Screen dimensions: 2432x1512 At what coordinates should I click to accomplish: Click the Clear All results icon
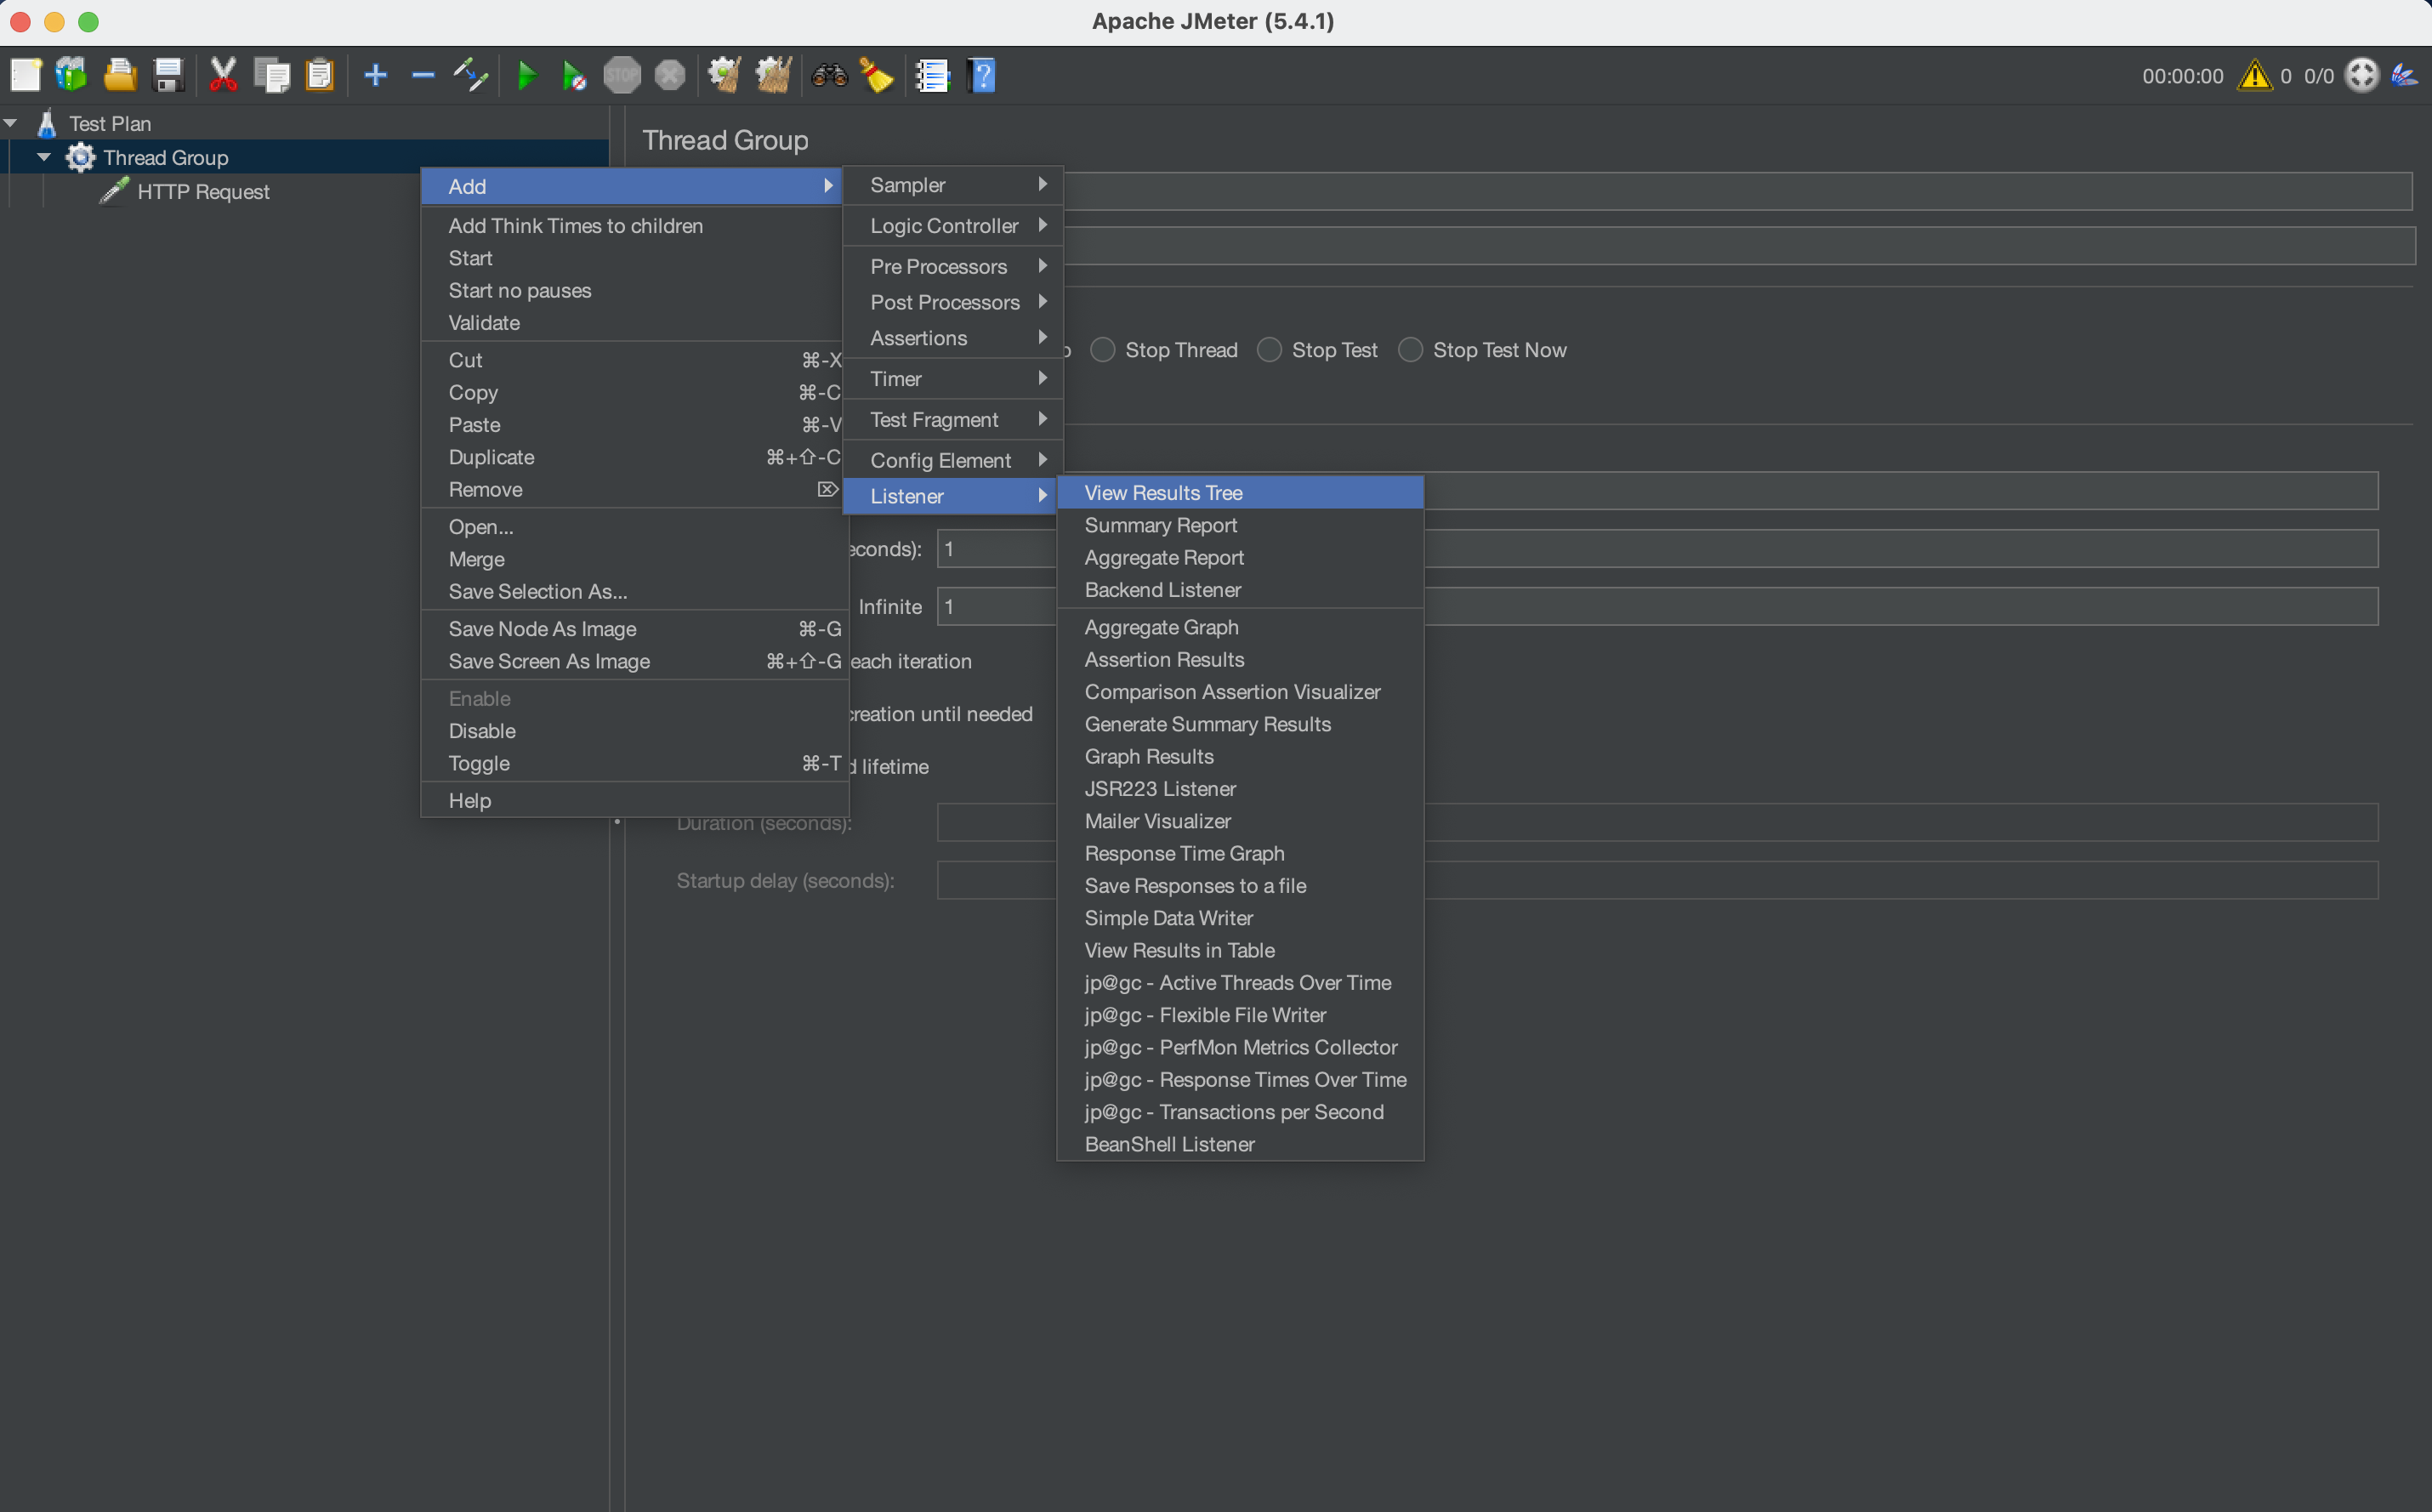click(x=773, y=75)
